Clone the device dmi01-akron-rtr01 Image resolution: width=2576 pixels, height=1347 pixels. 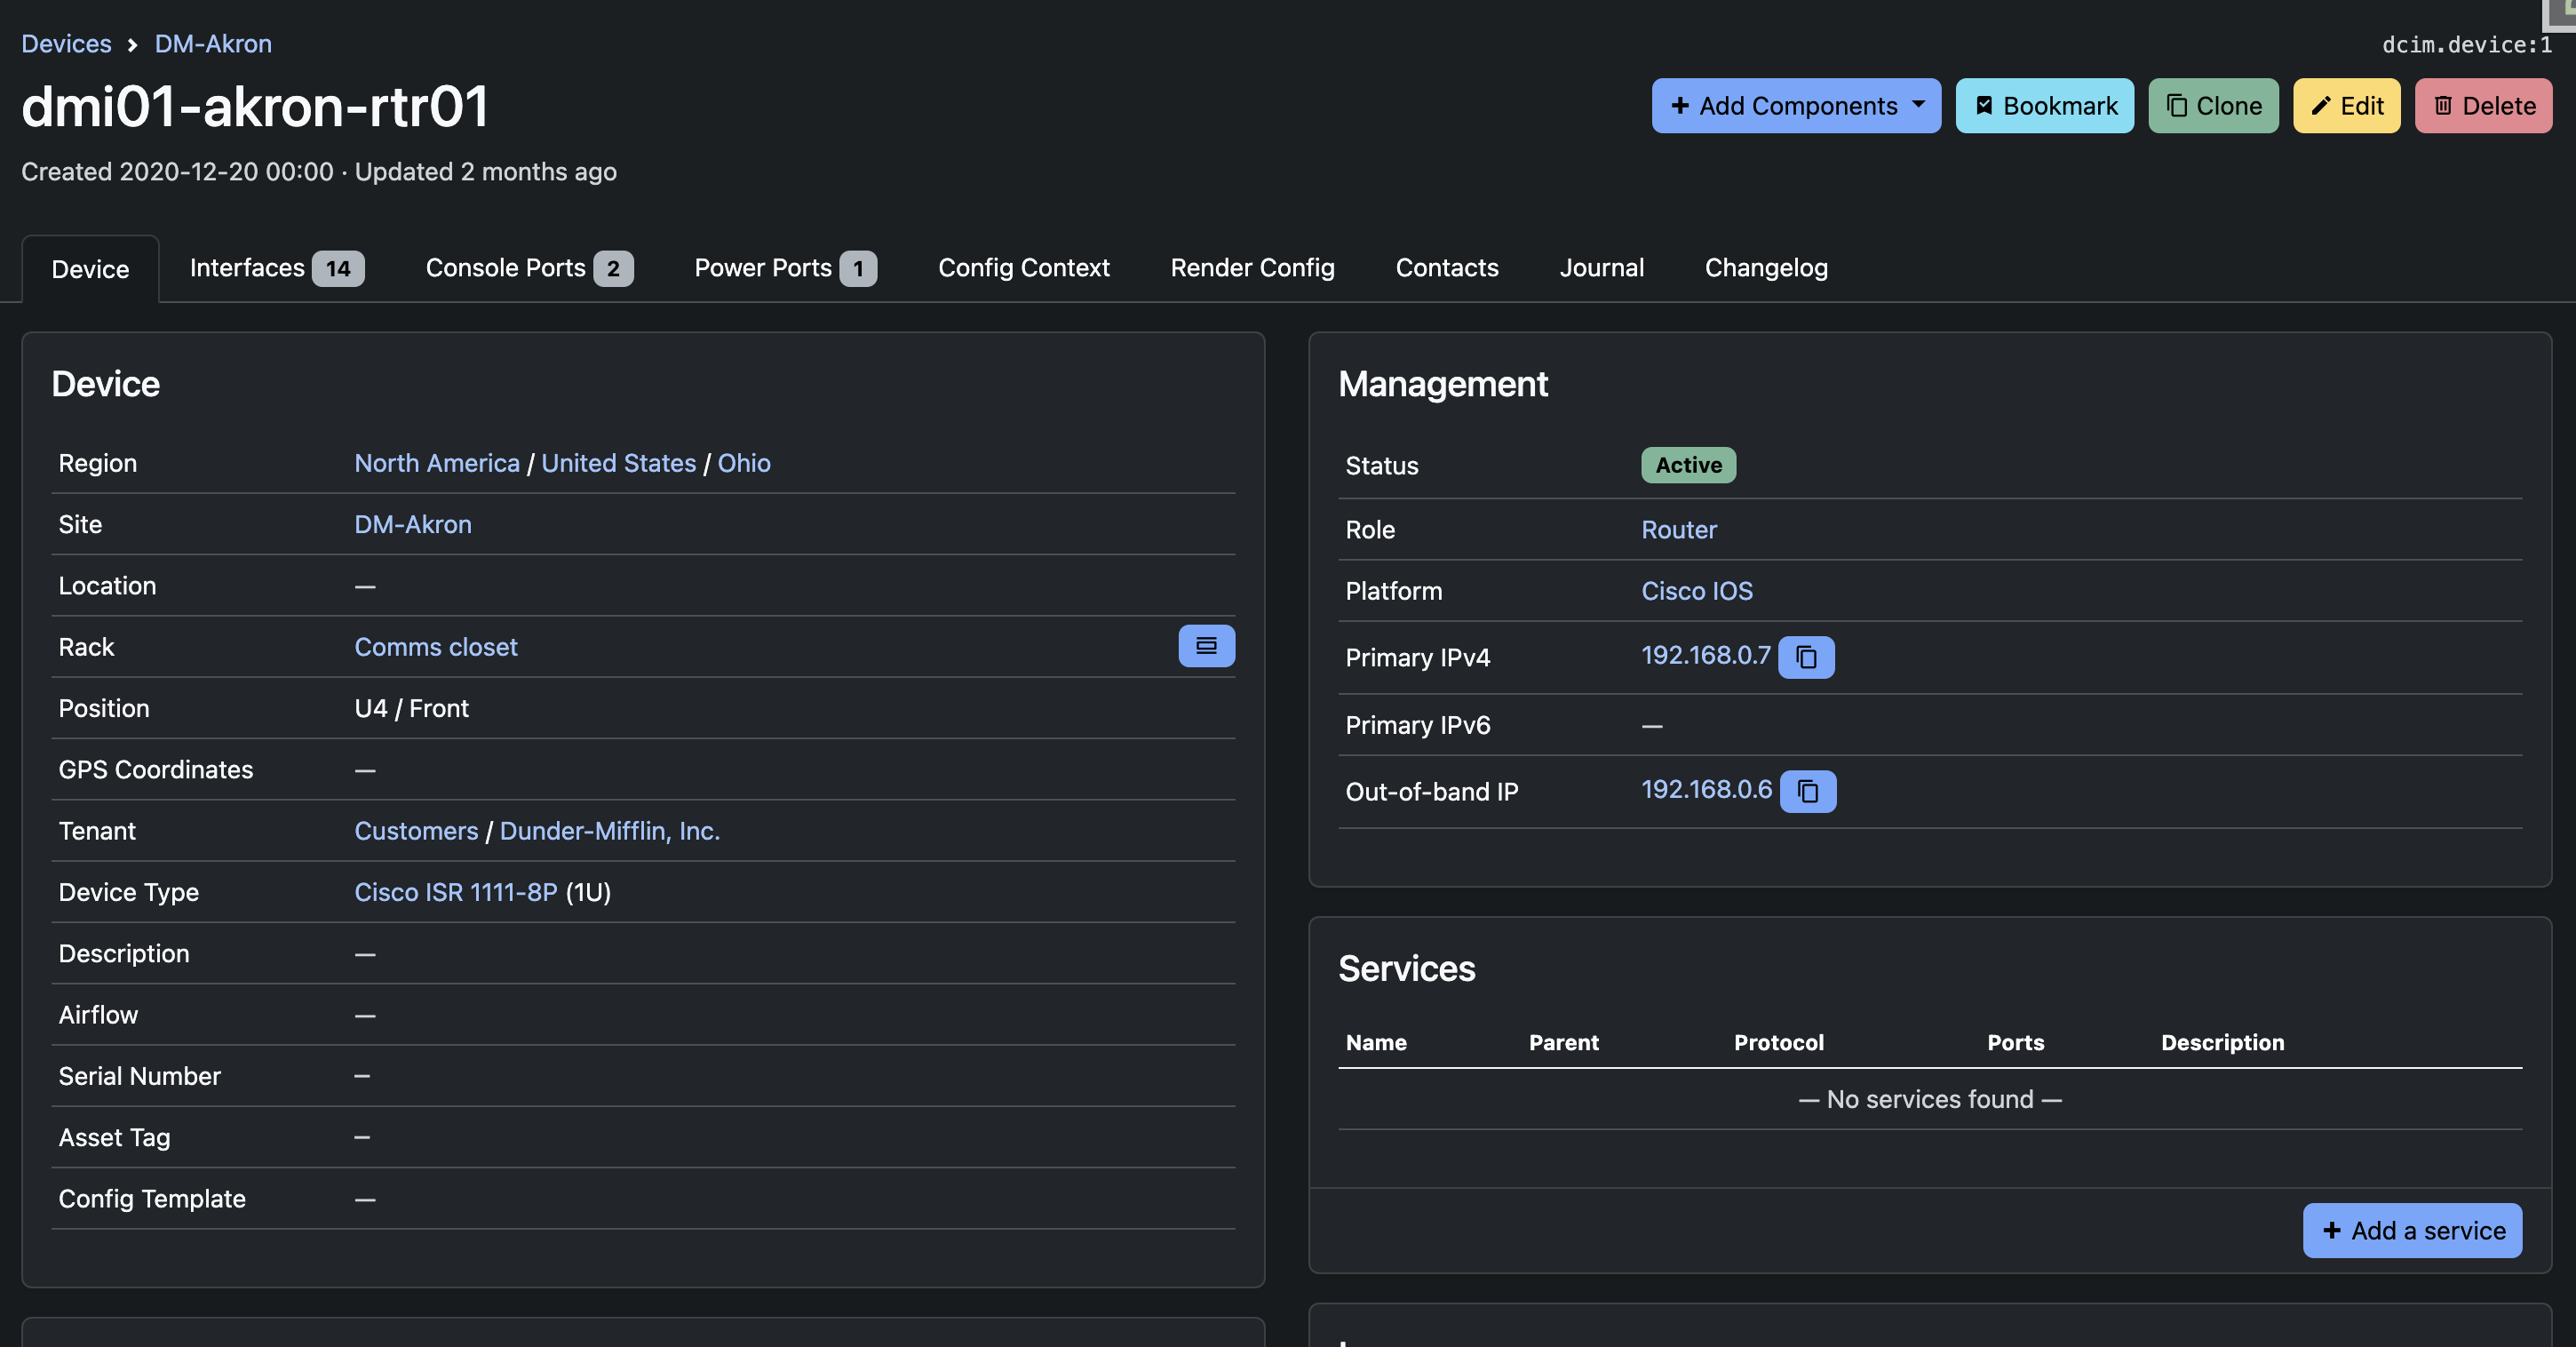pyautogui.click(x=2214, y=106)
